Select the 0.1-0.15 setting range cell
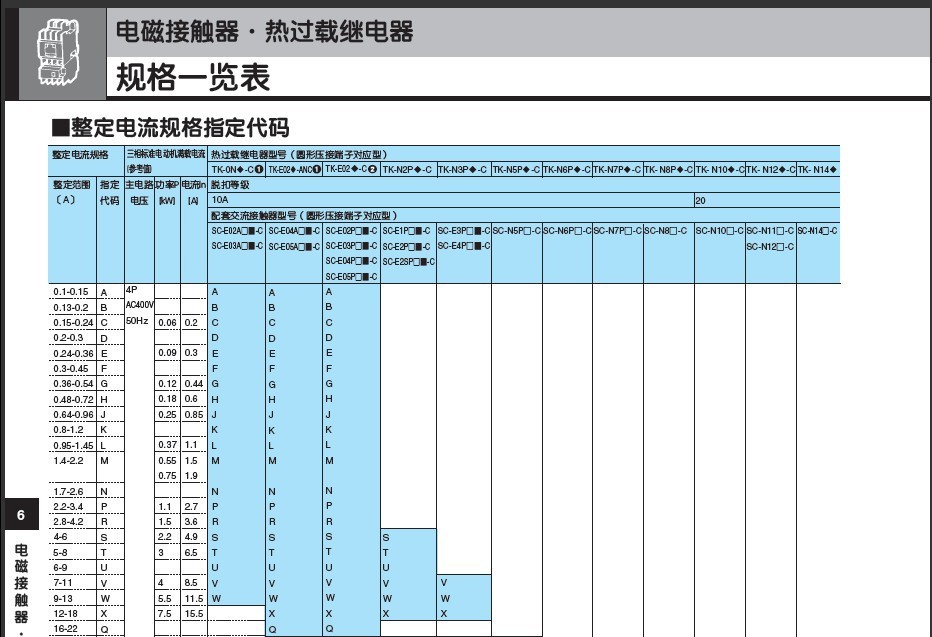Image resolution: width=932 pixels, height=637 pixels. click(x=71, y=292)
